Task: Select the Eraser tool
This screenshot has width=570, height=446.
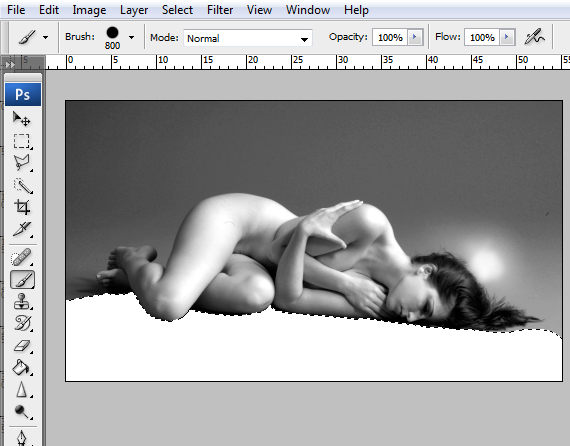Action: tap(22, 346)
